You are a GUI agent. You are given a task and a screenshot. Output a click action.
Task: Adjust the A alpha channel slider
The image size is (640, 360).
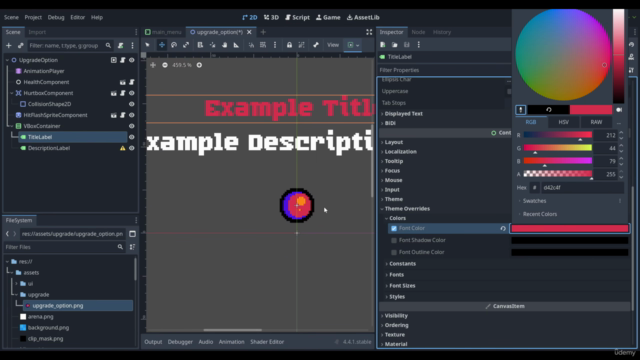(558, 174)
